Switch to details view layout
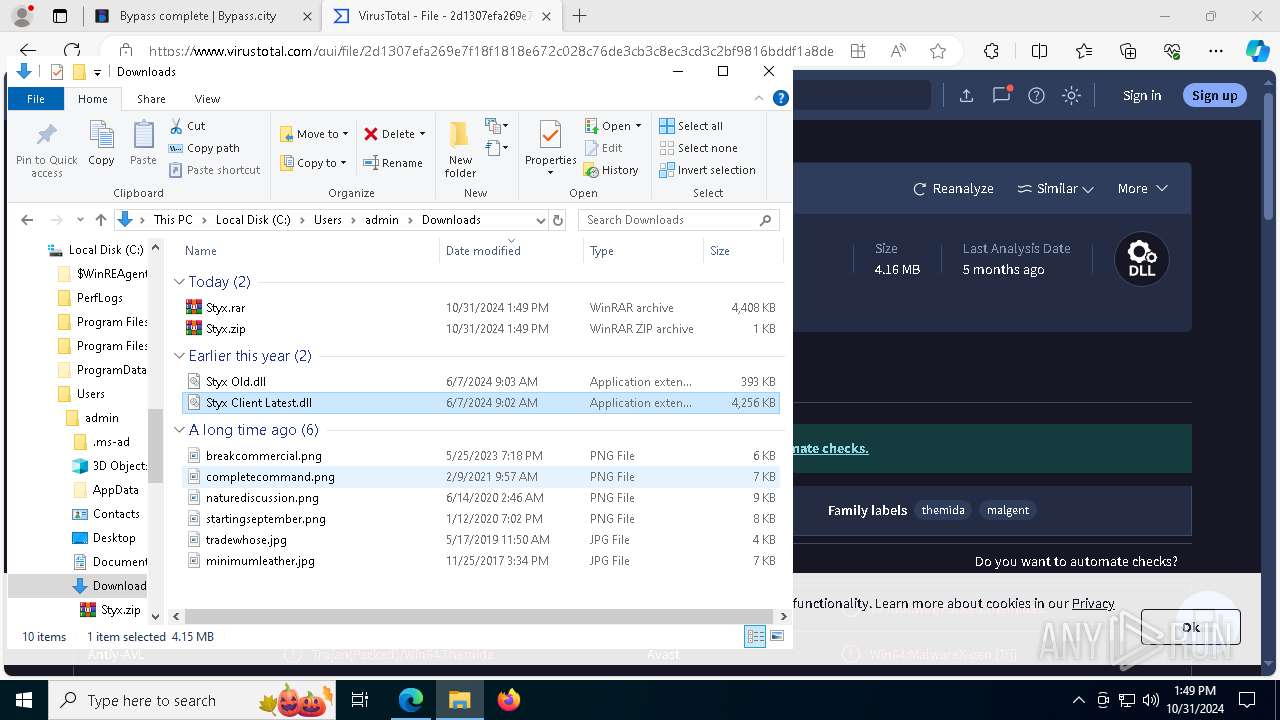1280x720 pixels. [x=755, y=637]
